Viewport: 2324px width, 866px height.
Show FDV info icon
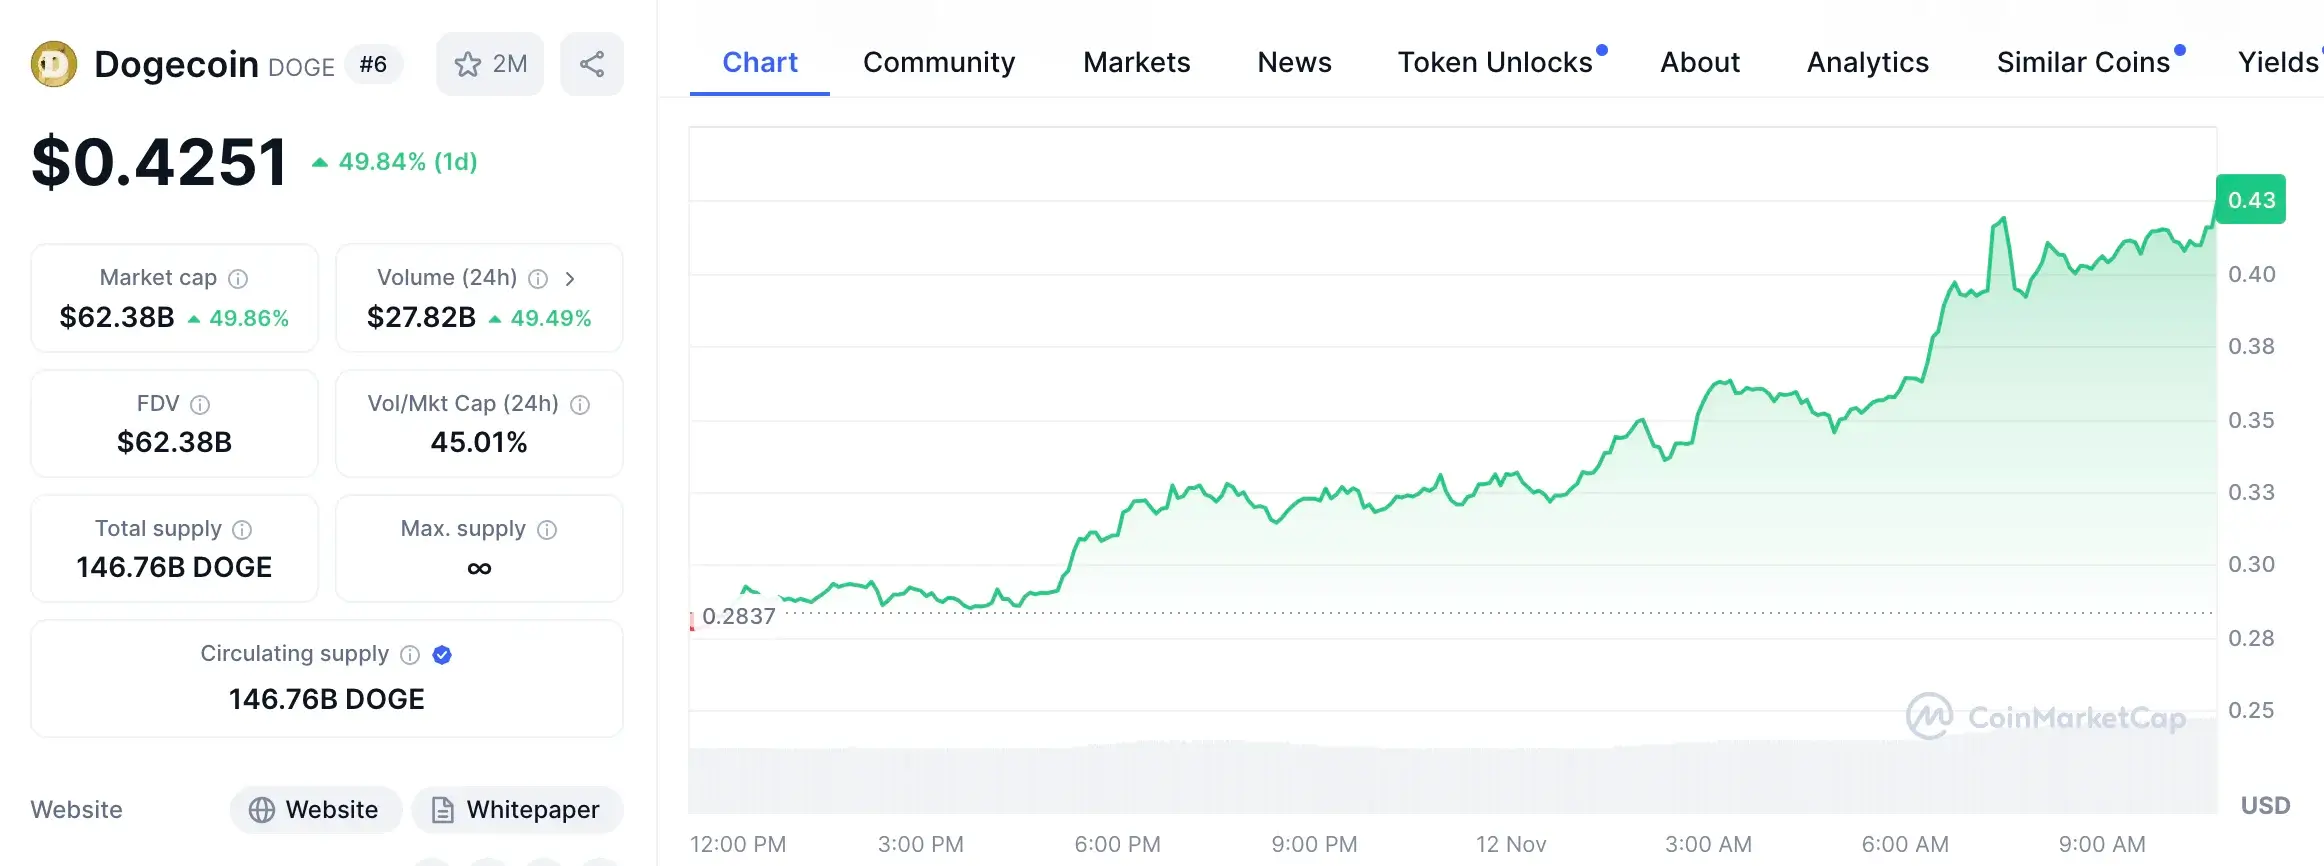200,405
